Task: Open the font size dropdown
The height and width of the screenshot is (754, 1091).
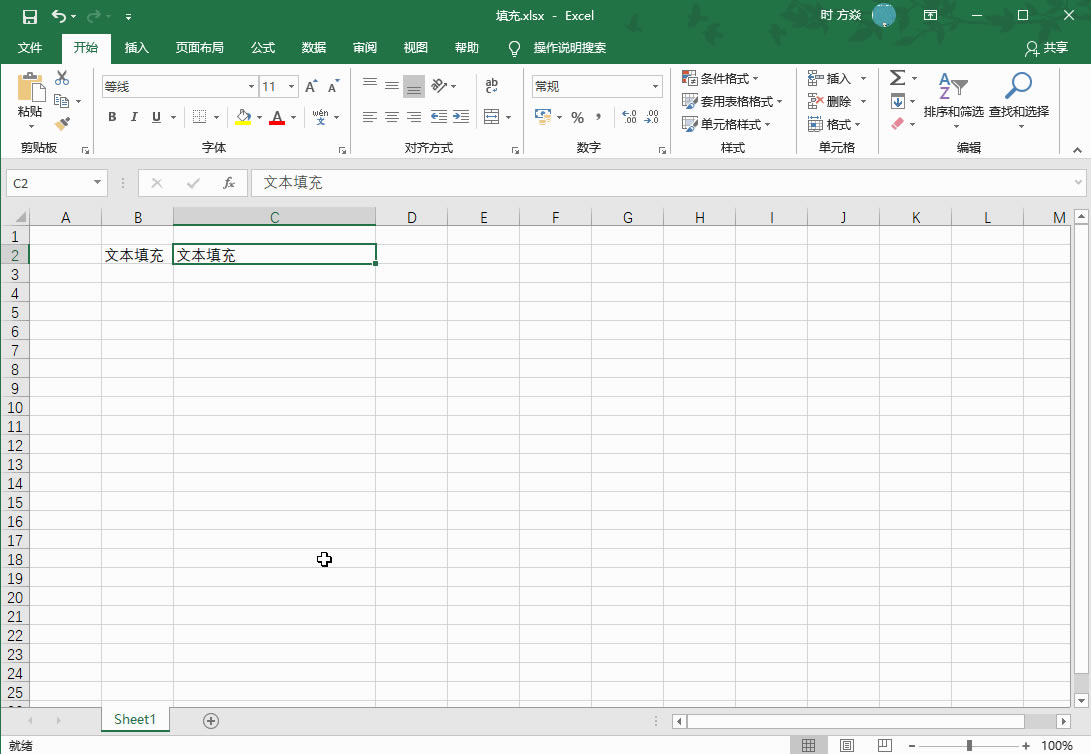Action: 293,86
